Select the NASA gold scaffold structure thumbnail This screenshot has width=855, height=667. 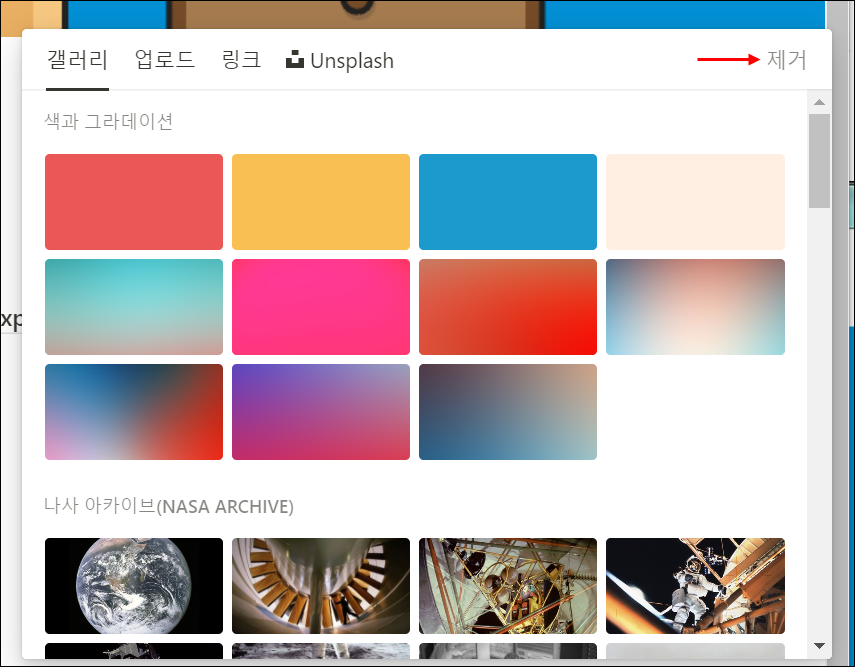[x=508, y=586]
